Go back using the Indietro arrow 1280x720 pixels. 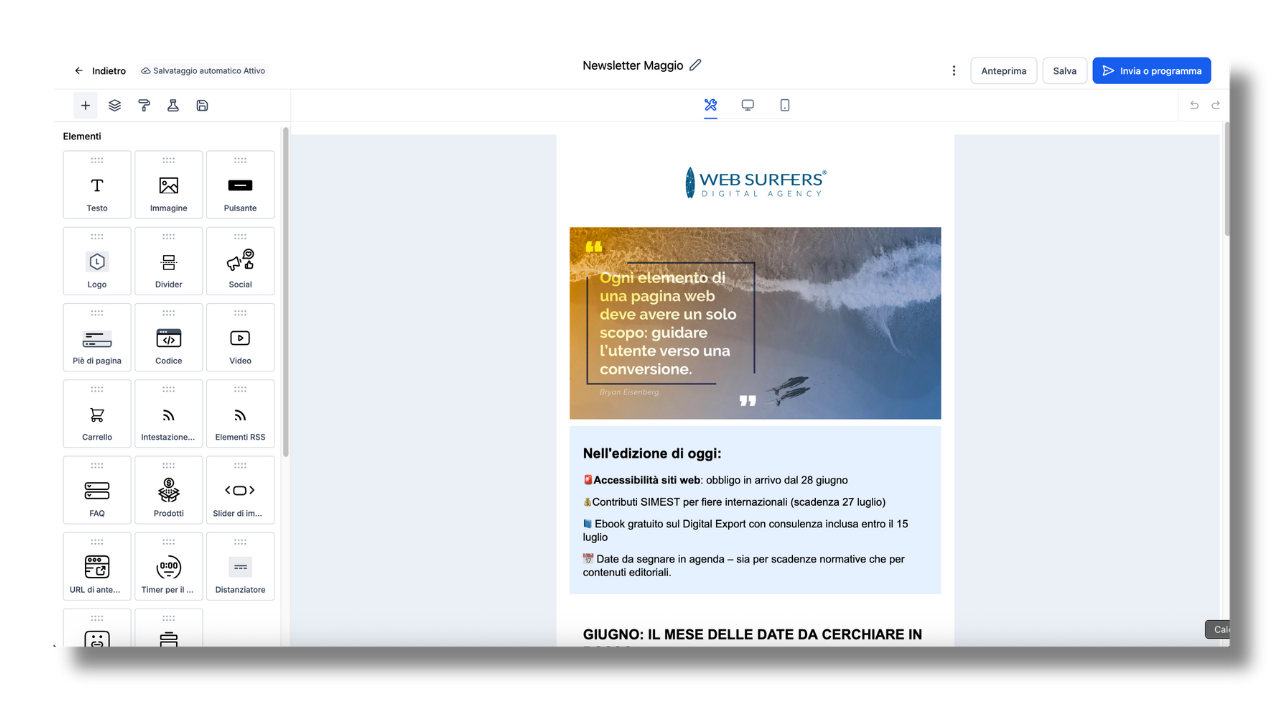79,71
